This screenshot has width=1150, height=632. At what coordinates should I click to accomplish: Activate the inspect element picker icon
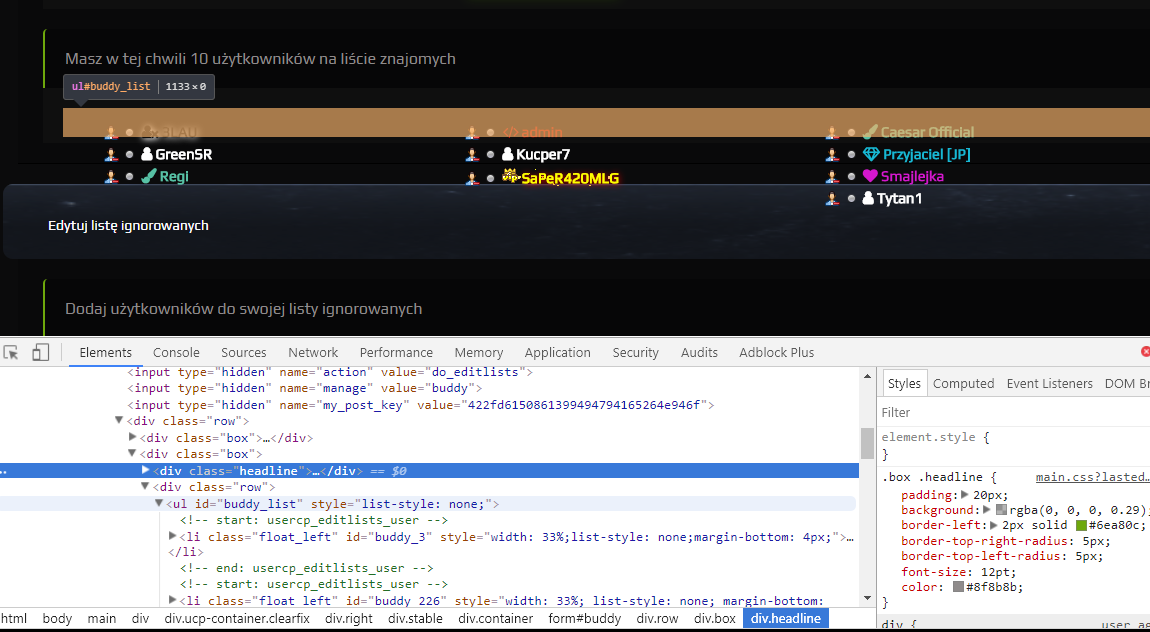11,353
